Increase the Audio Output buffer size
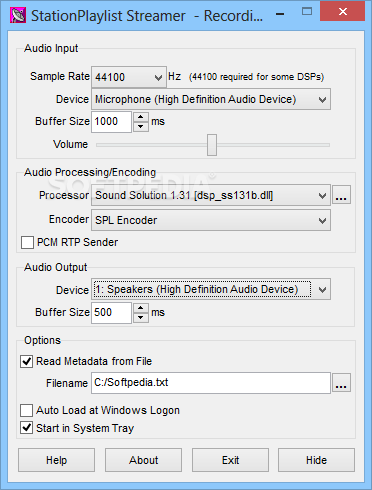This screenshot has height=490, width=372. (x=141, y=308)
